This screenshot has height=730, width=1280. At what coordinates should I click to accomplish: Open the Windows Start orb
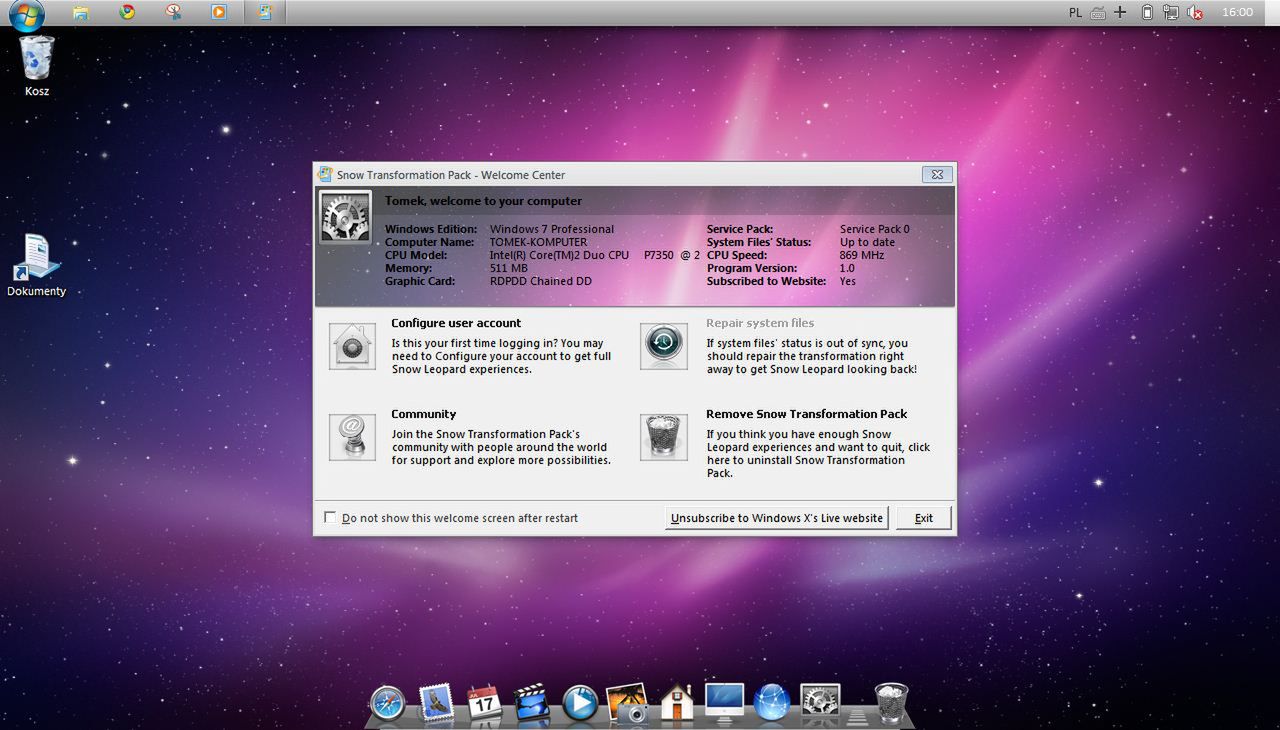coord(27,13)
